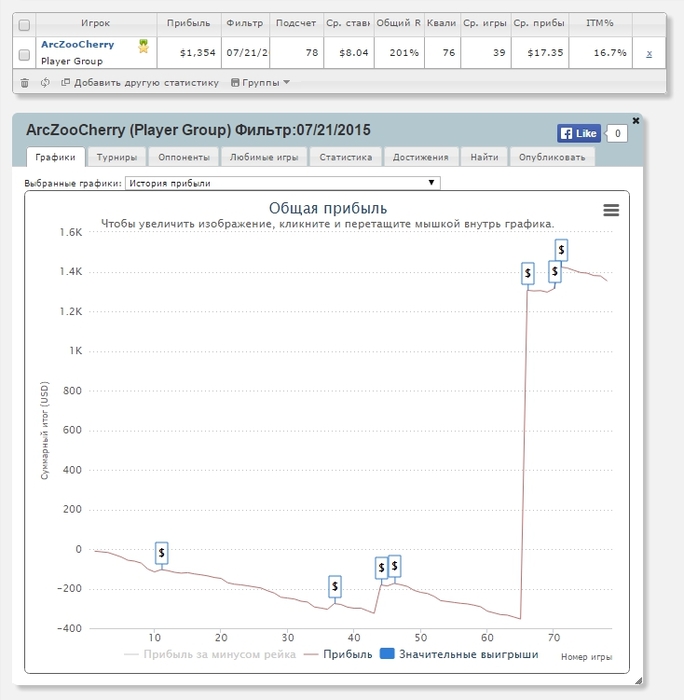
Task: Open the Оппоненты tab
Action: click(x=184, y=157)
